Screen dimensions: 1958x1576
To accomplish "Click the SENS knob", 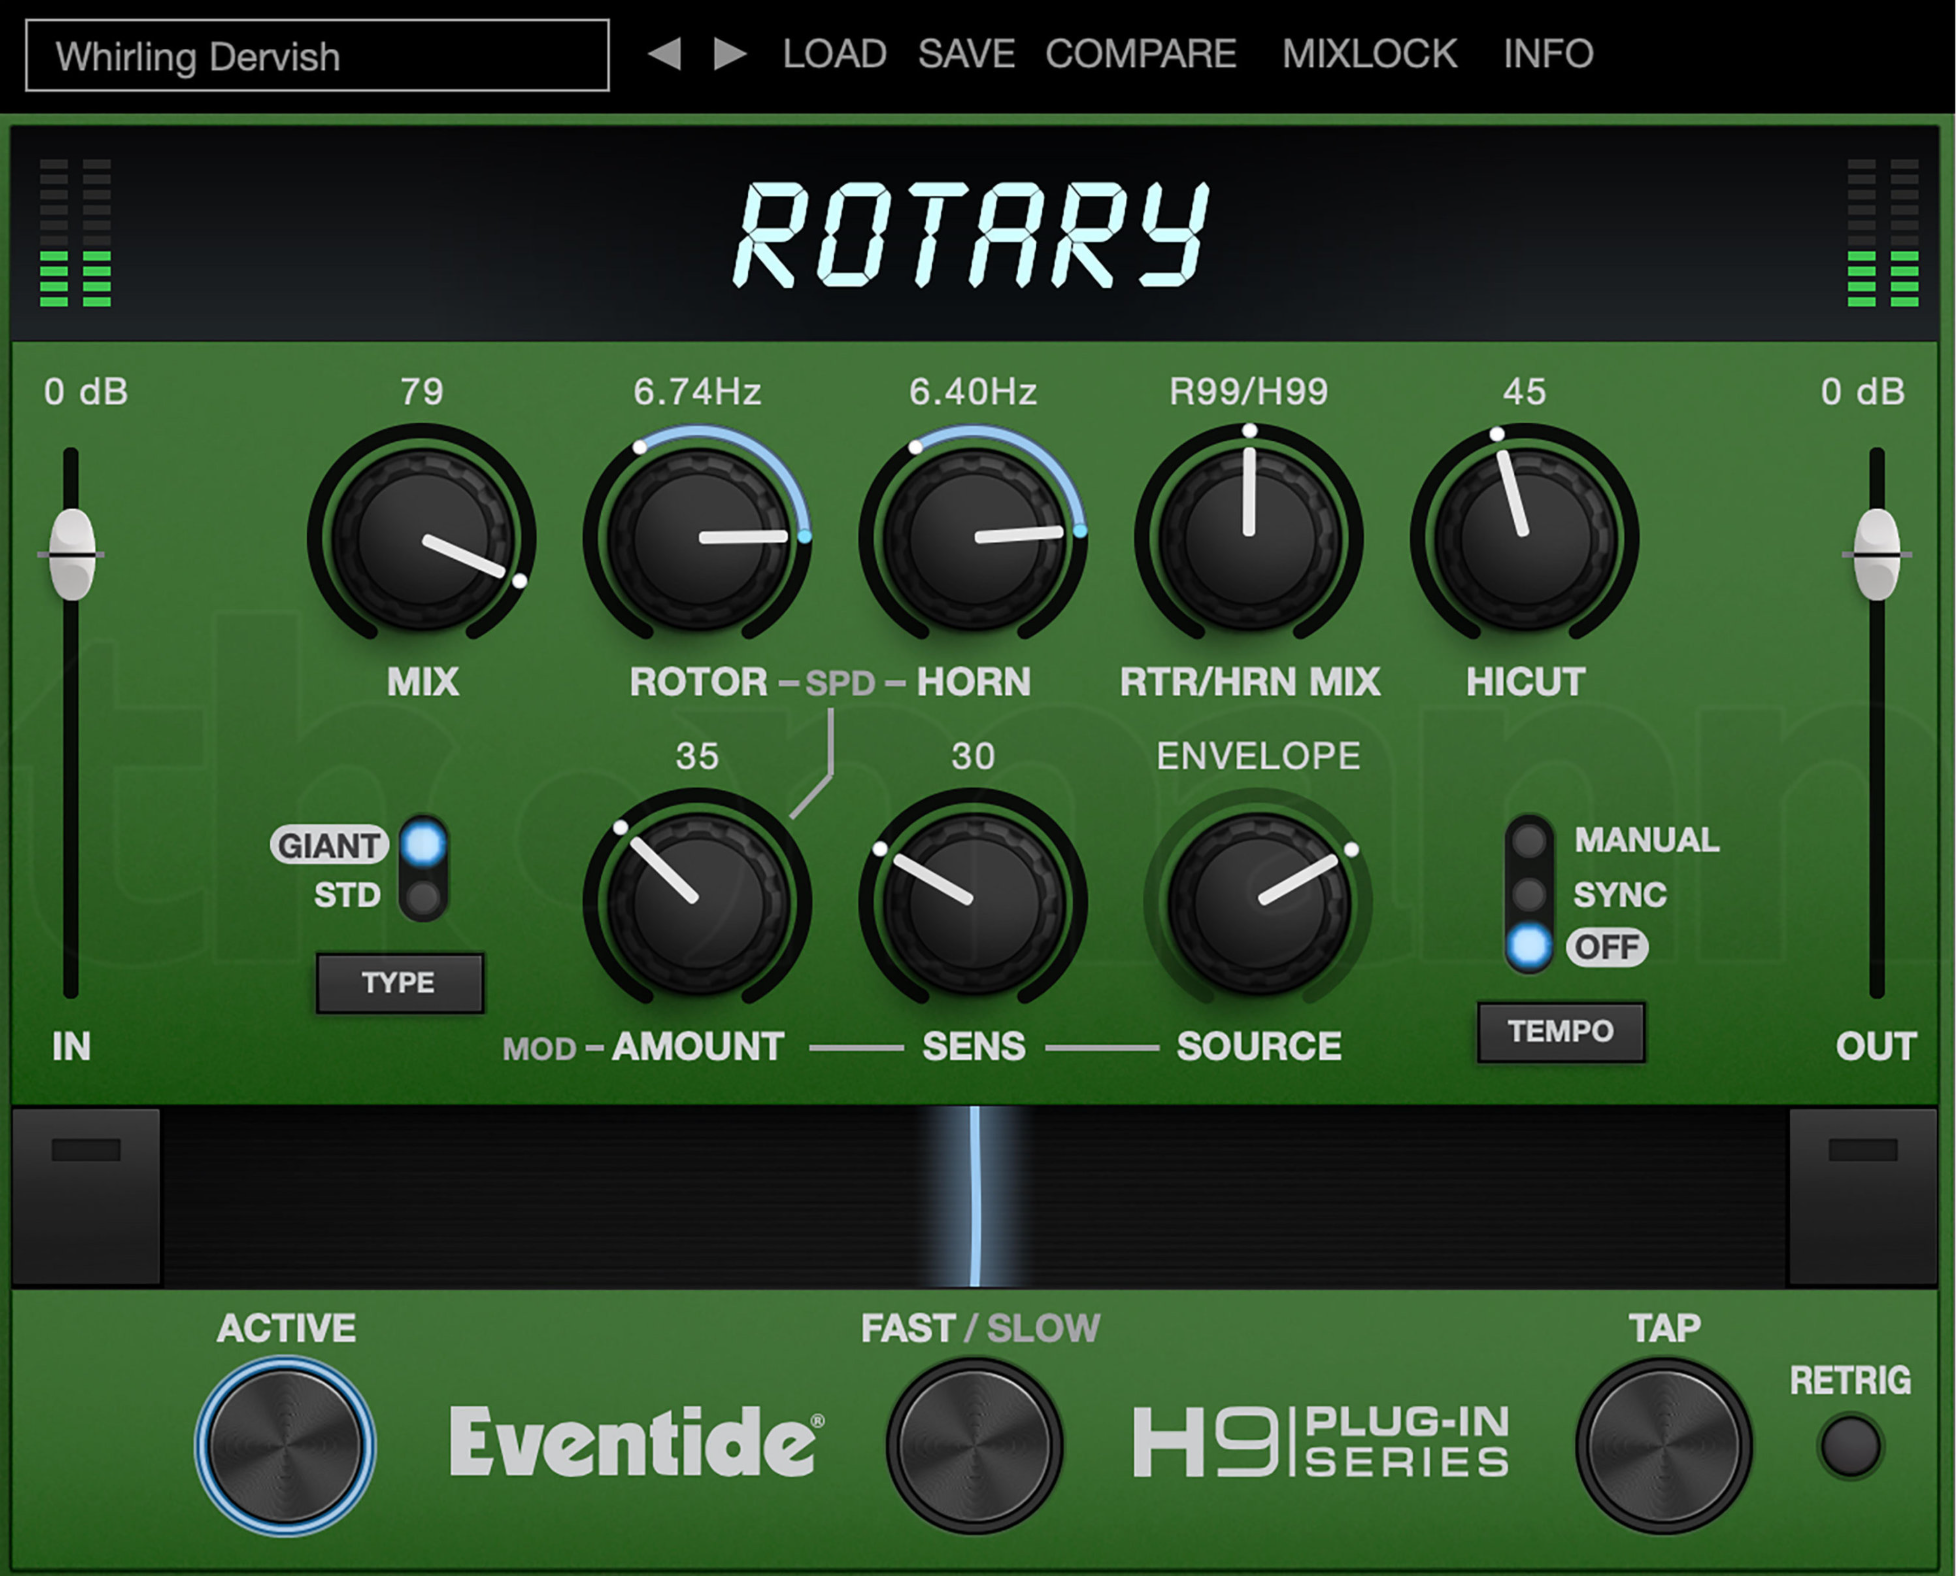I will pos(973,902).
